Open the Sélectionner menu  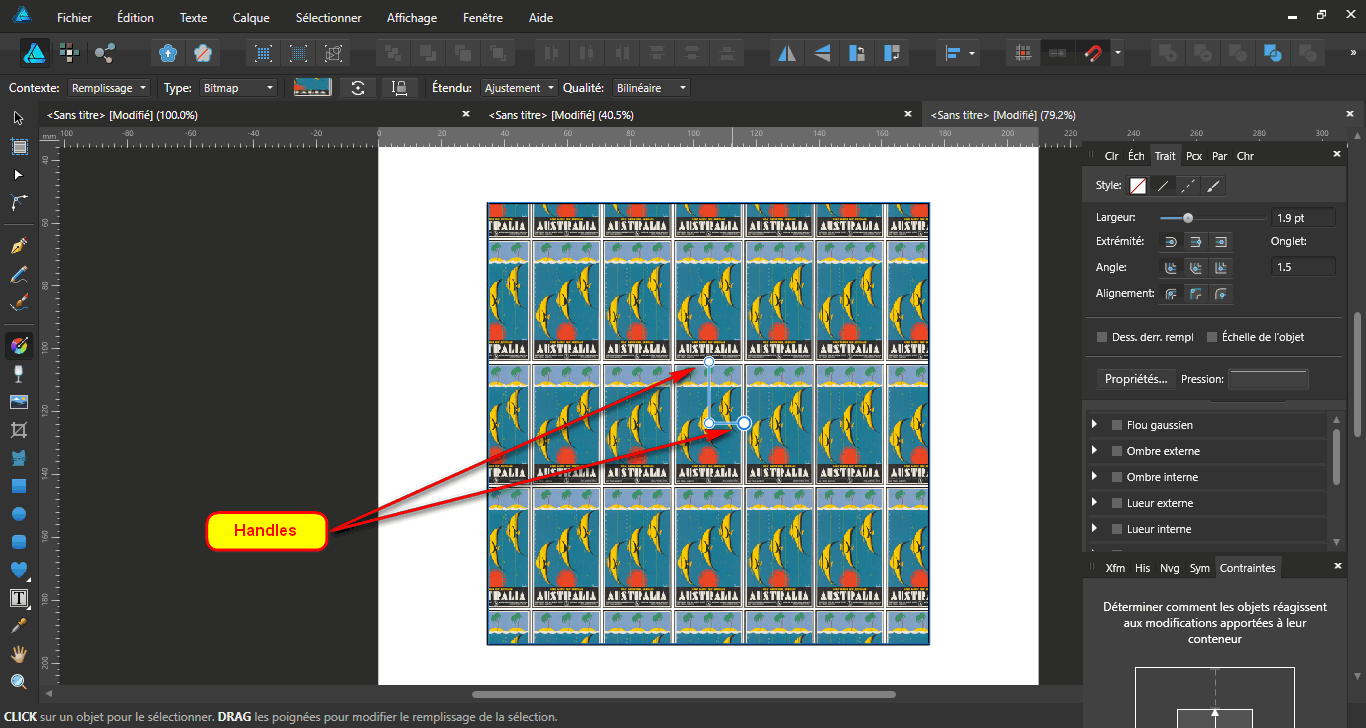click(x=328, y=18)
